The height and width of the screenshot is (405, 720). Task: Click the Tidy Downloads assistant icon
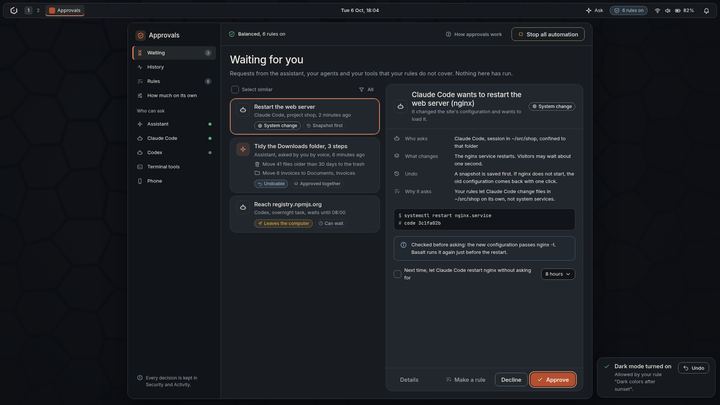point(243,149)
